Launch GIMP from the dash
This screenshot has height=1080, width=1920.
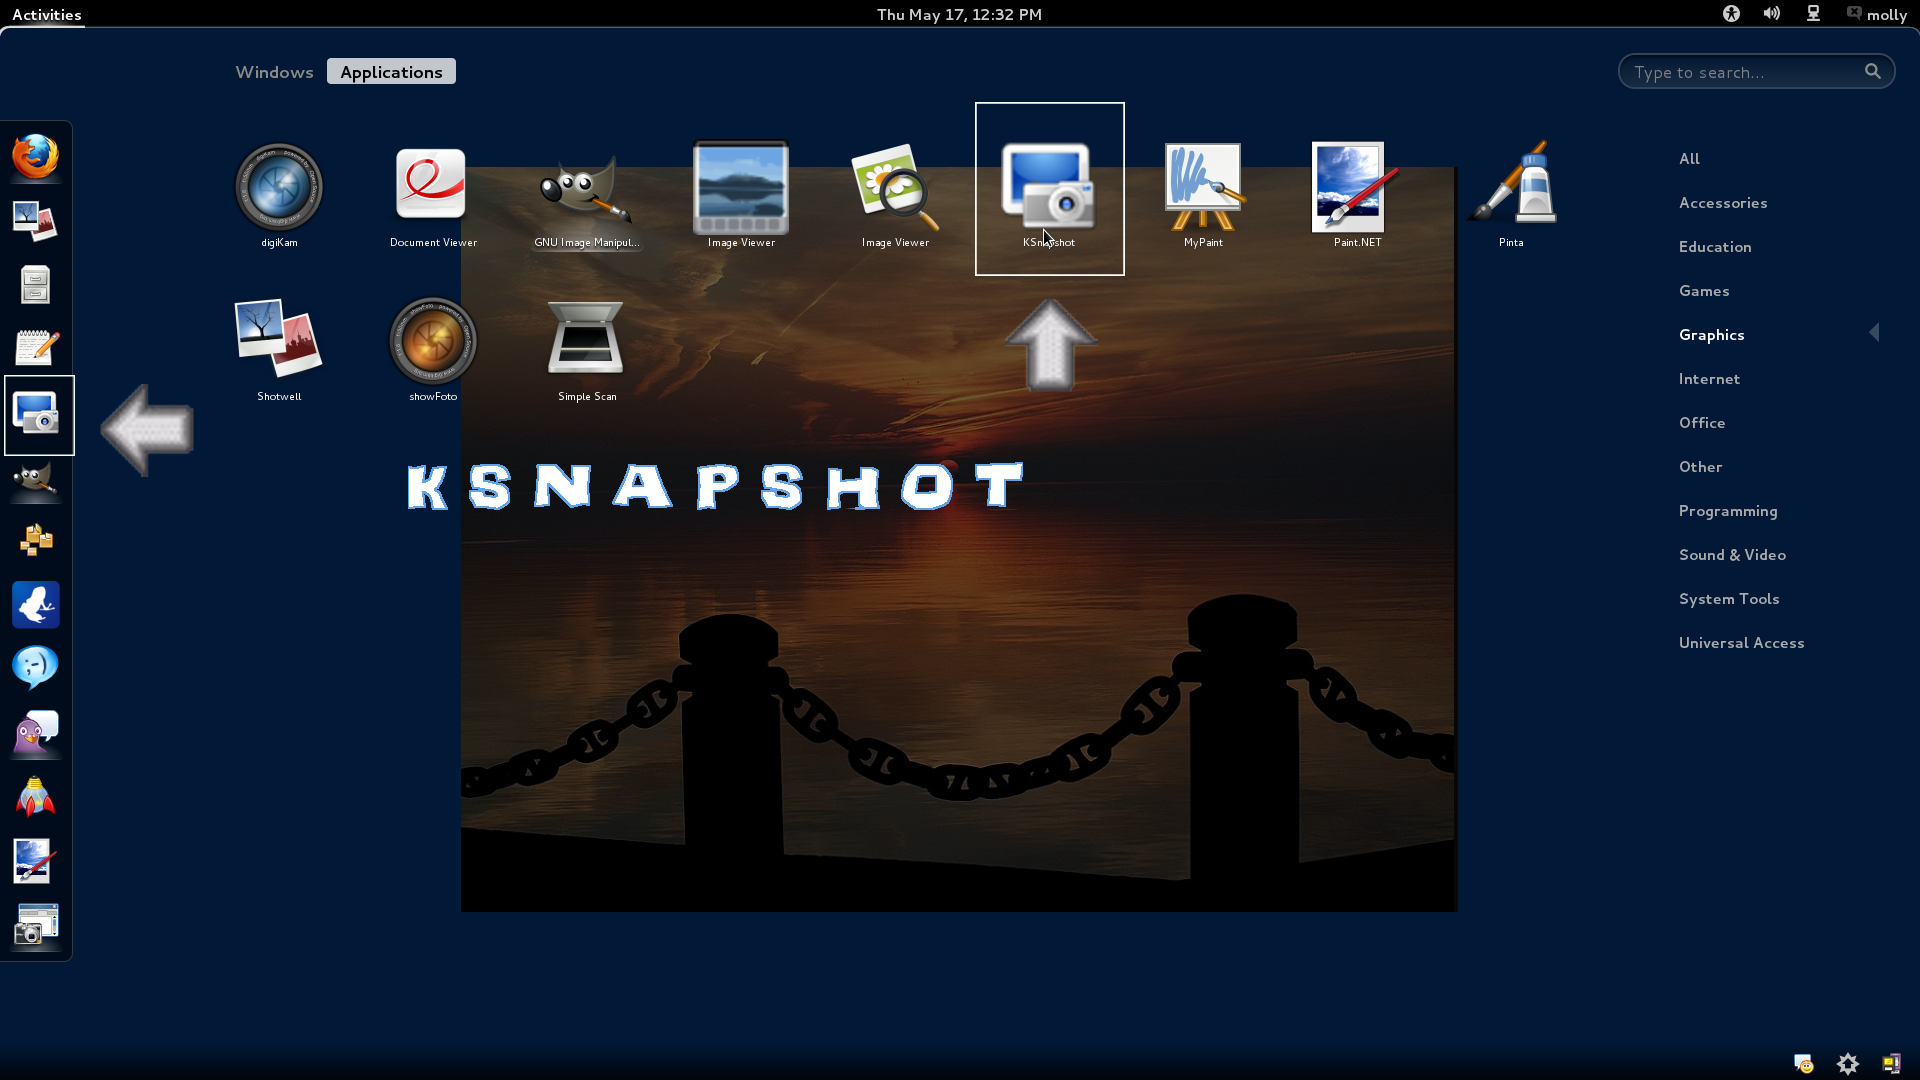[35, 480]
